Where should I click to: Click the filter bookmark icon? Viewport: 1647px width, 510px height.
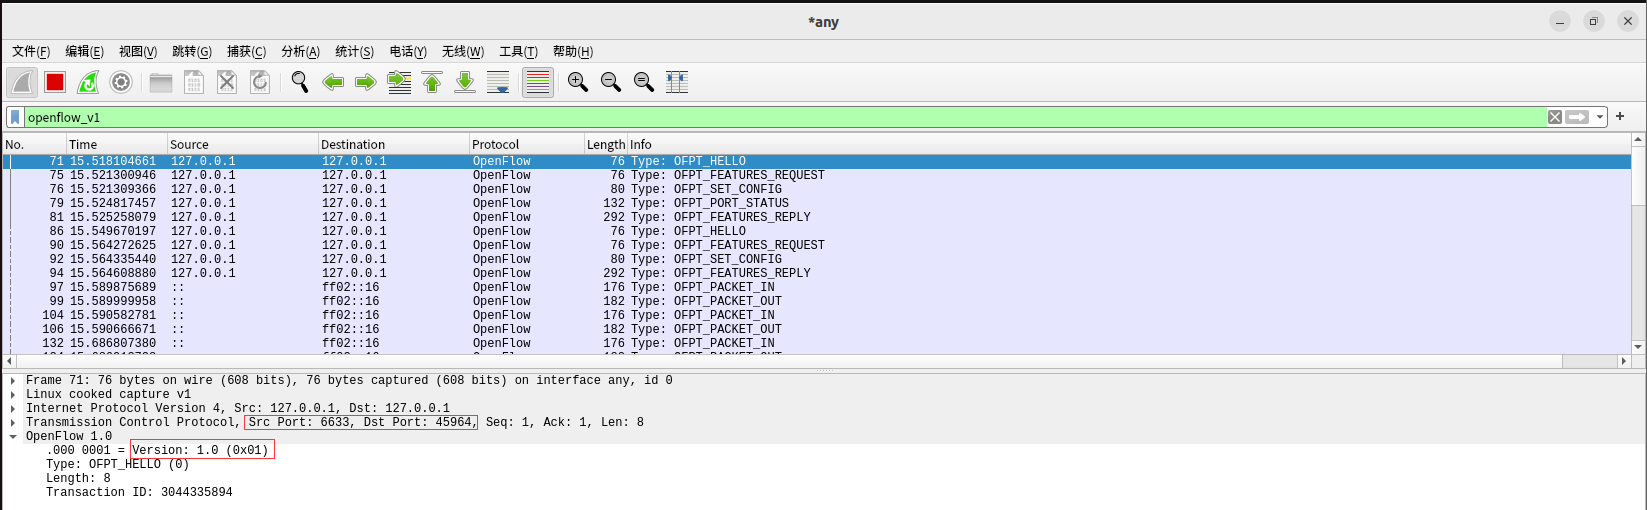(x=15, y=117)
